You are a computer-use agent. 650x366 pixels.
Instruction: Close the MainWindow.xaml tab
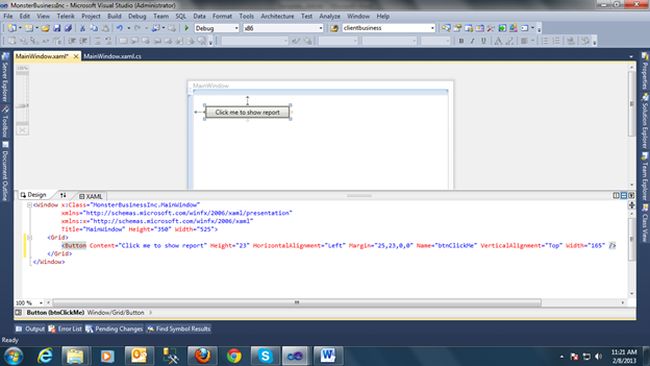tap(76, 56)
